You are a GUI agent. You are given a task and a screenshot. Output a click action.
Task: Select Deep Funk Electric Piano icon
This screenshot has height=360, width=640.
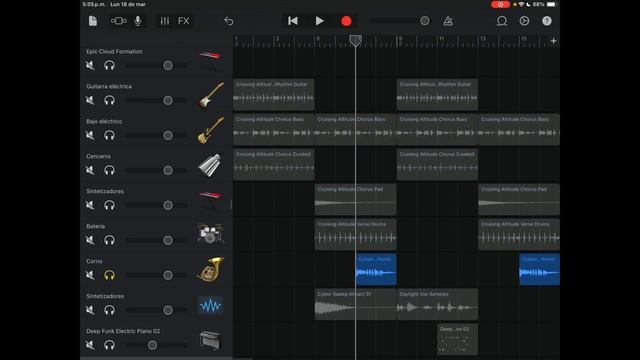coord(211,340)
